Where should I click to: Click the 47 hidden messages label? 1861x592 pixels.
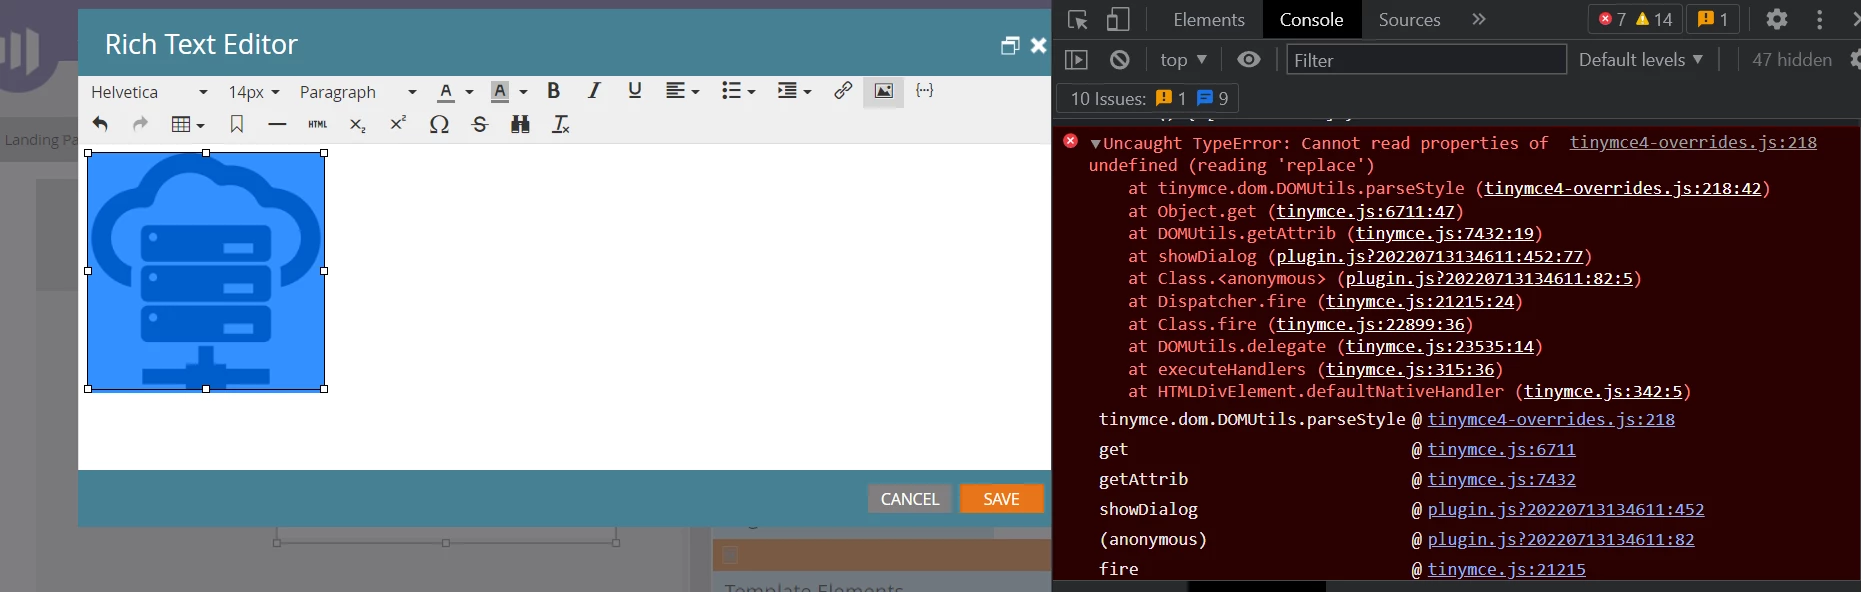[1791, 60]
